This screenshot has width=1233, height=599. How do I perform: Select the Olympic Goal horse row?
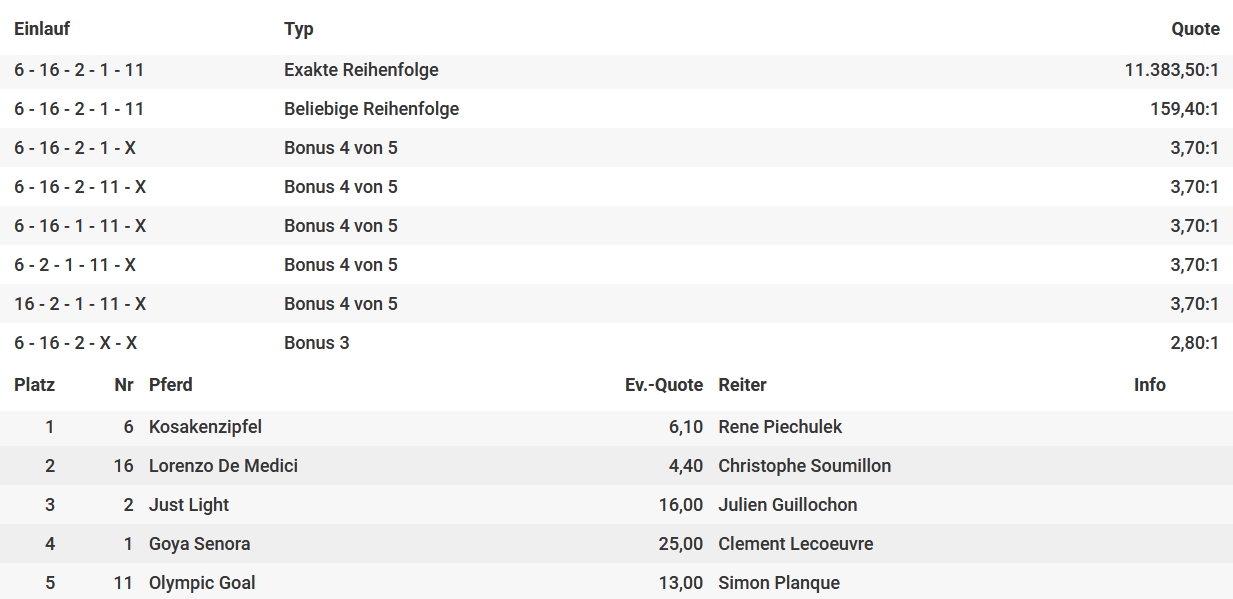point(616,583)
